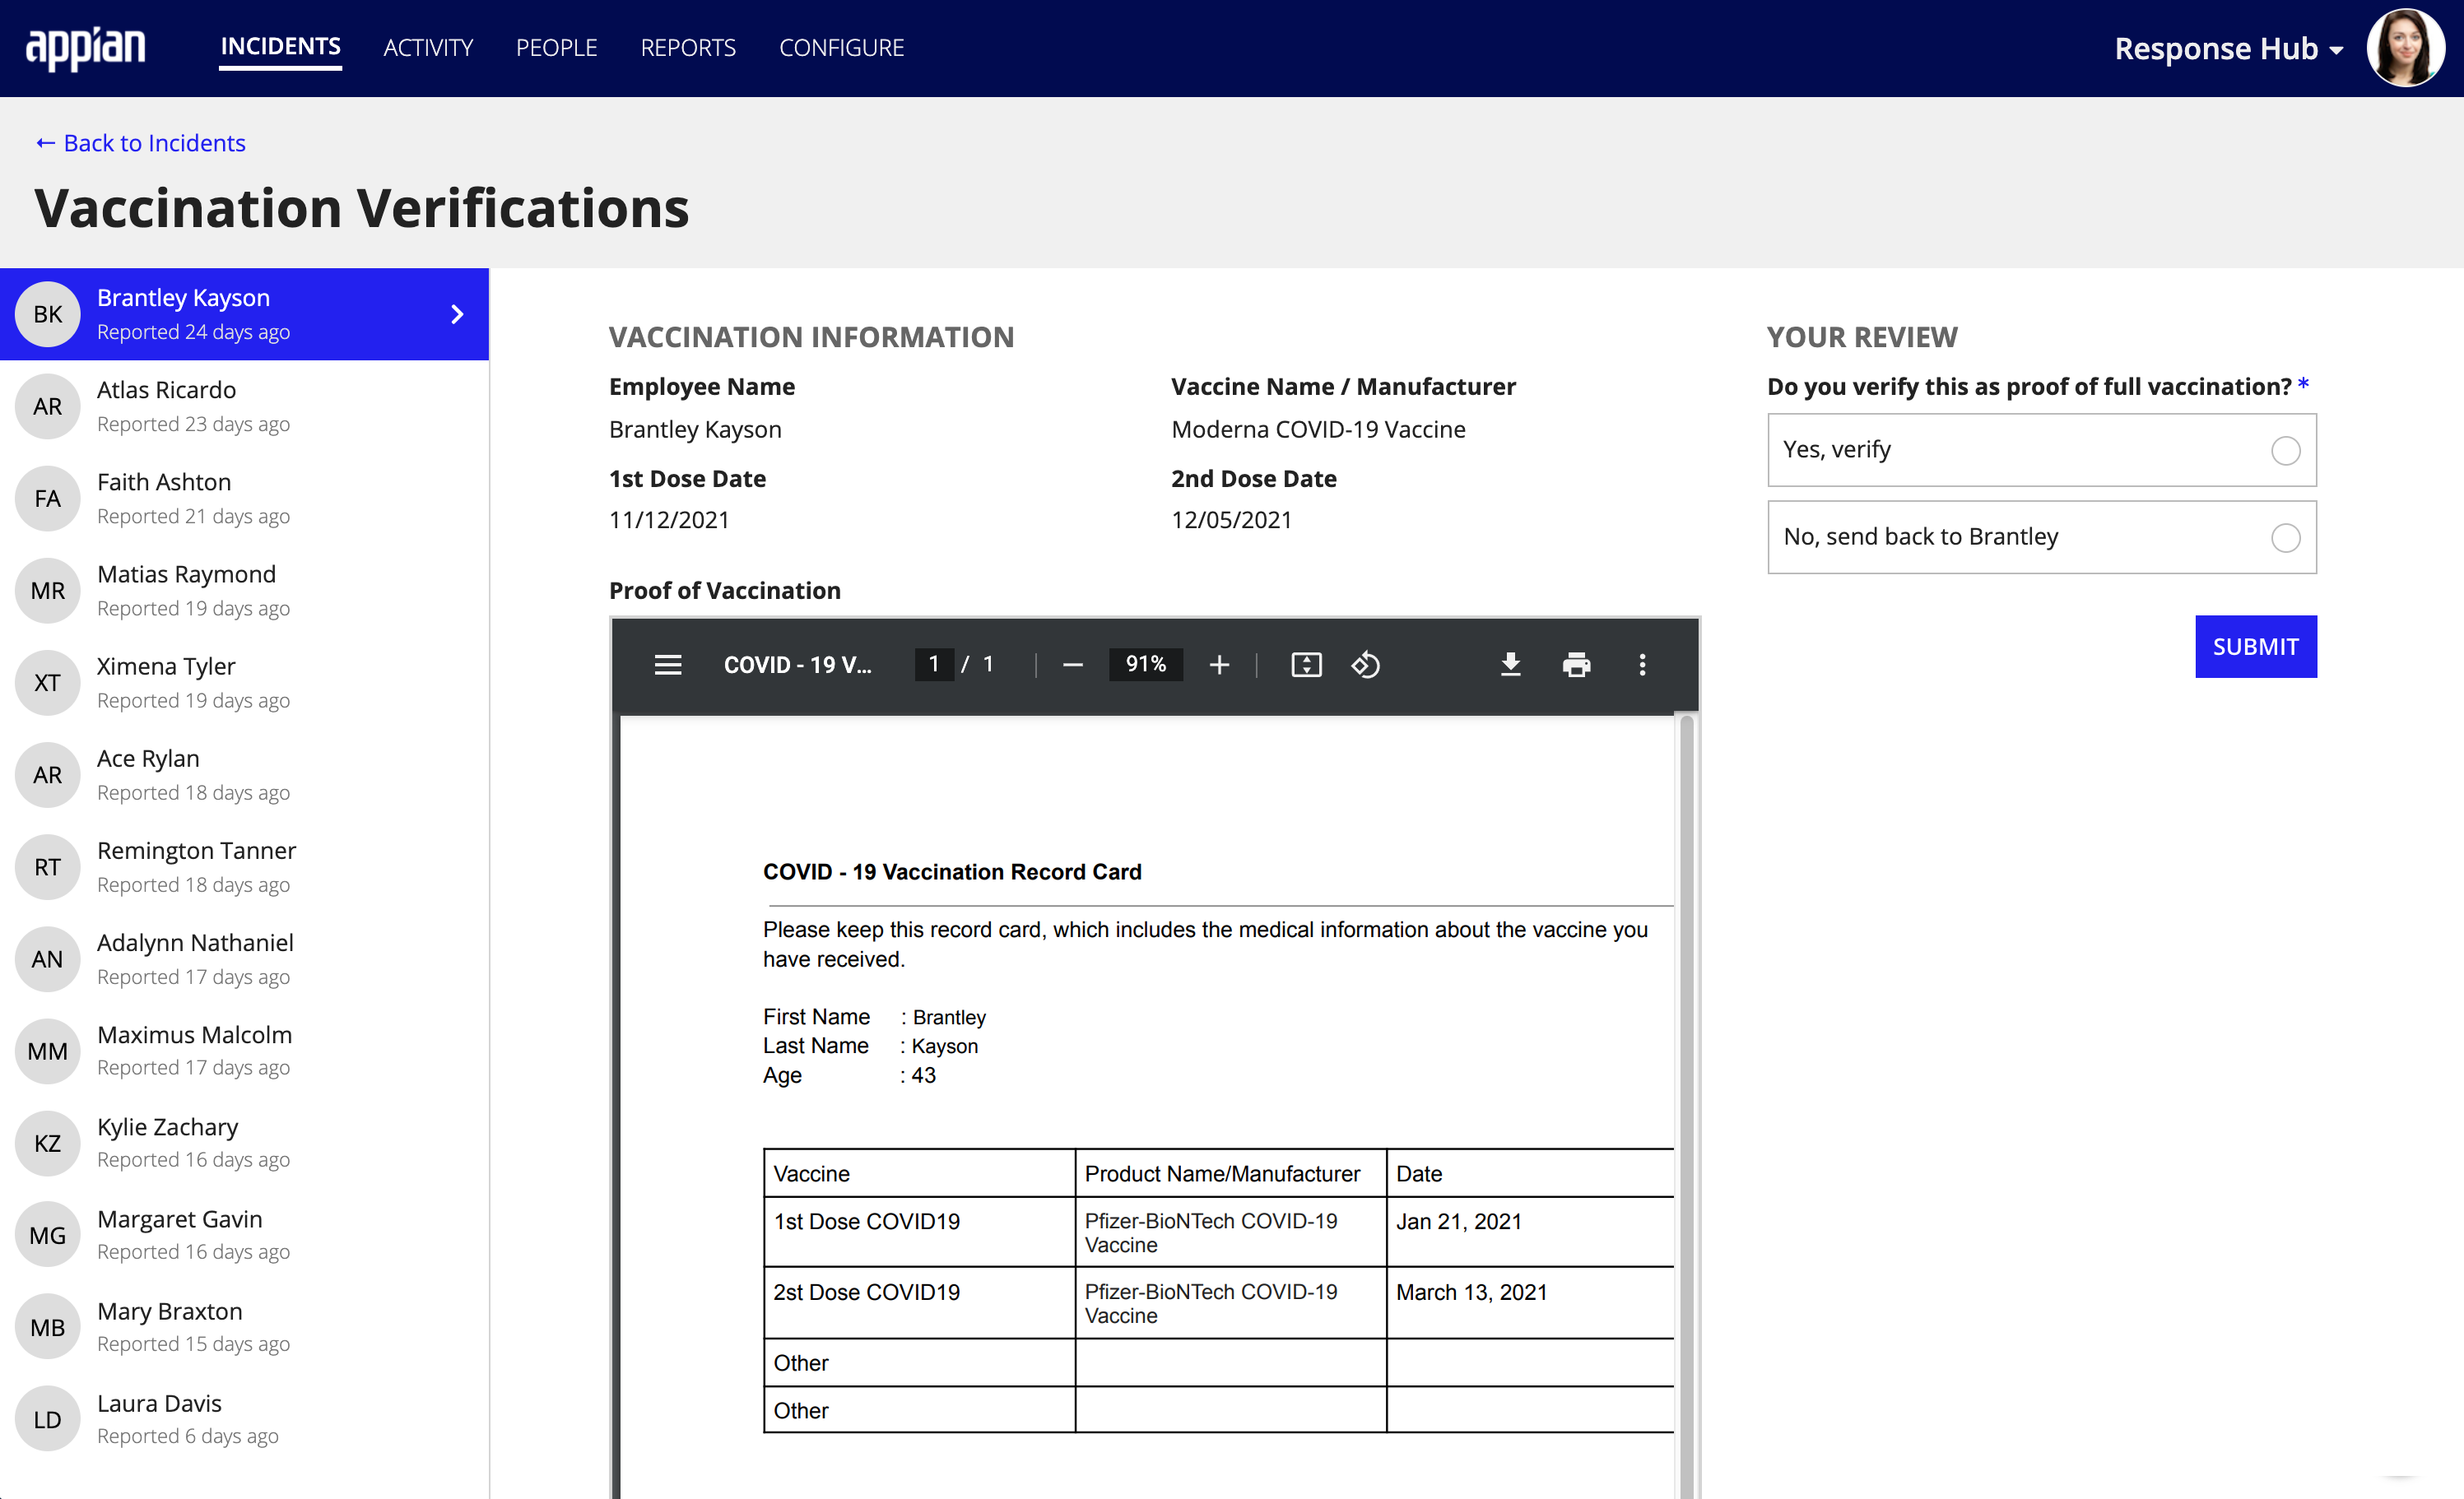Click the FA avatar for Faith Ashton
This screenshot has height=1499, width=2464.
pyautogui.click(x=47, y=498)
